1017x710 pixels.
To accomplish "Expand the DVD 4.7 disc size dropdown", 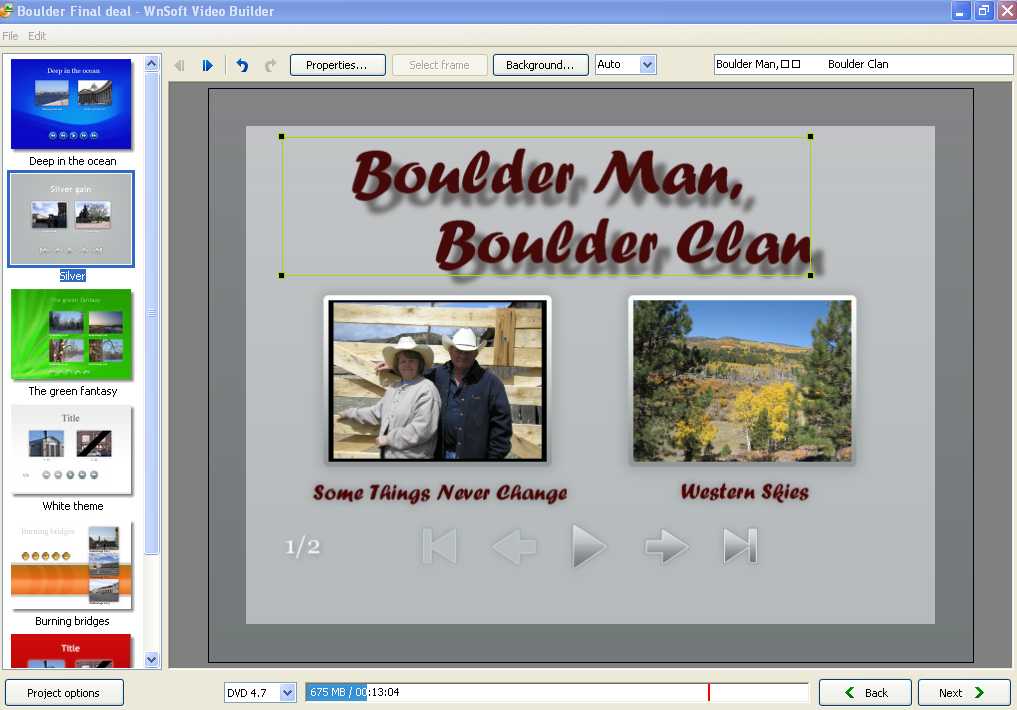I will click(287, 692).
